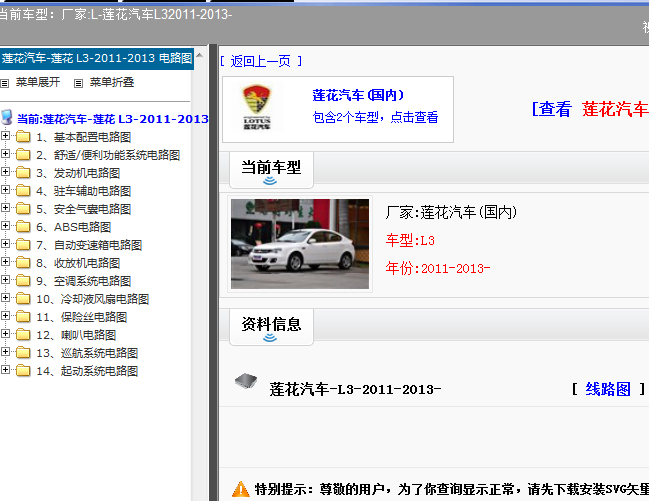
Task: Select 当前:莲花汽车-莲花 L3-2011-2013 root node
Action: point(113,119)
